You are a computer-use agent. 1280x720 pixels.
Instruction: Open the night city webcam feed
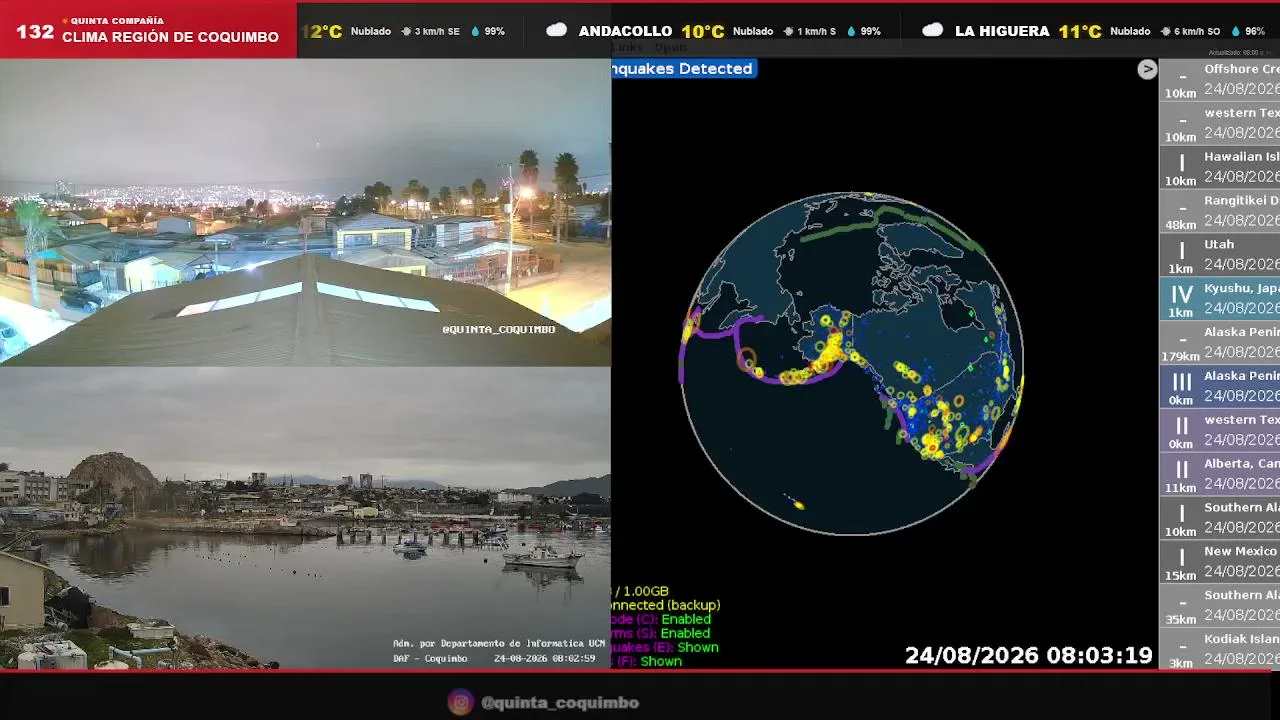tap(305, 212)
